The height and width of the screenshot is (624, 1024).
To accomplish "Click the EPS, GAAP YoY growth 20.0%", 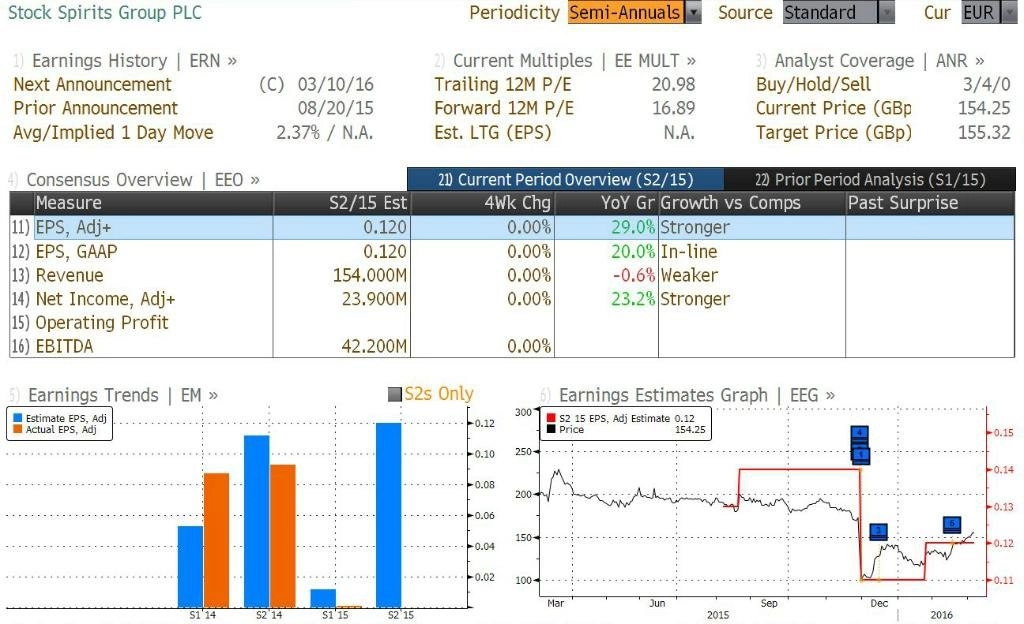I will 633,251.
